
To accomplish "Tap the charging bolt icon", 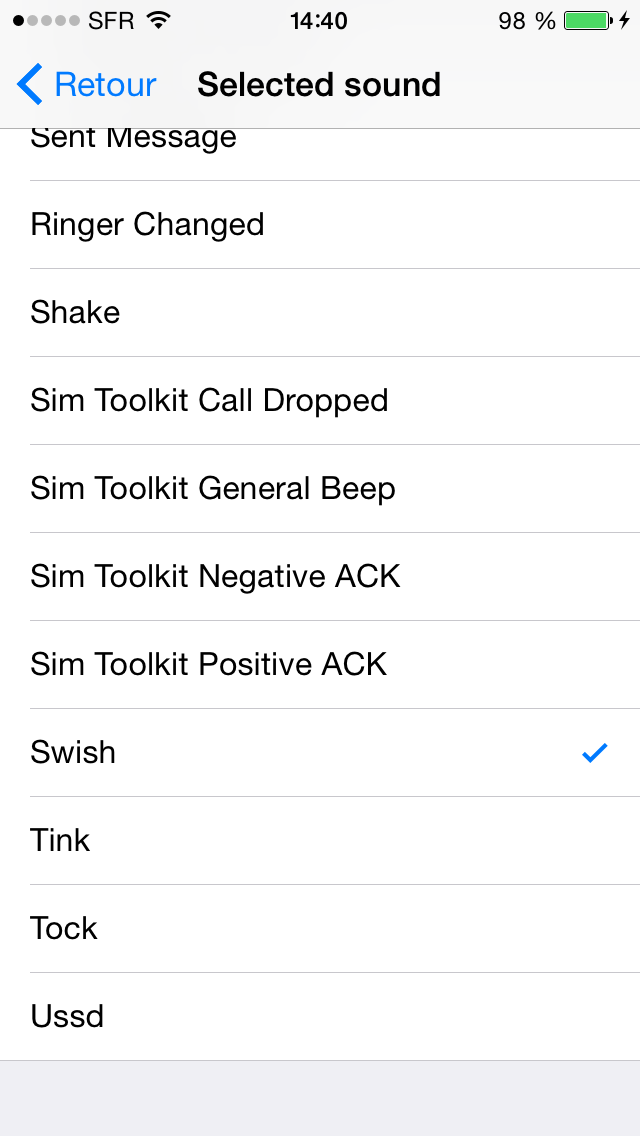I will [x=624, y=20].
